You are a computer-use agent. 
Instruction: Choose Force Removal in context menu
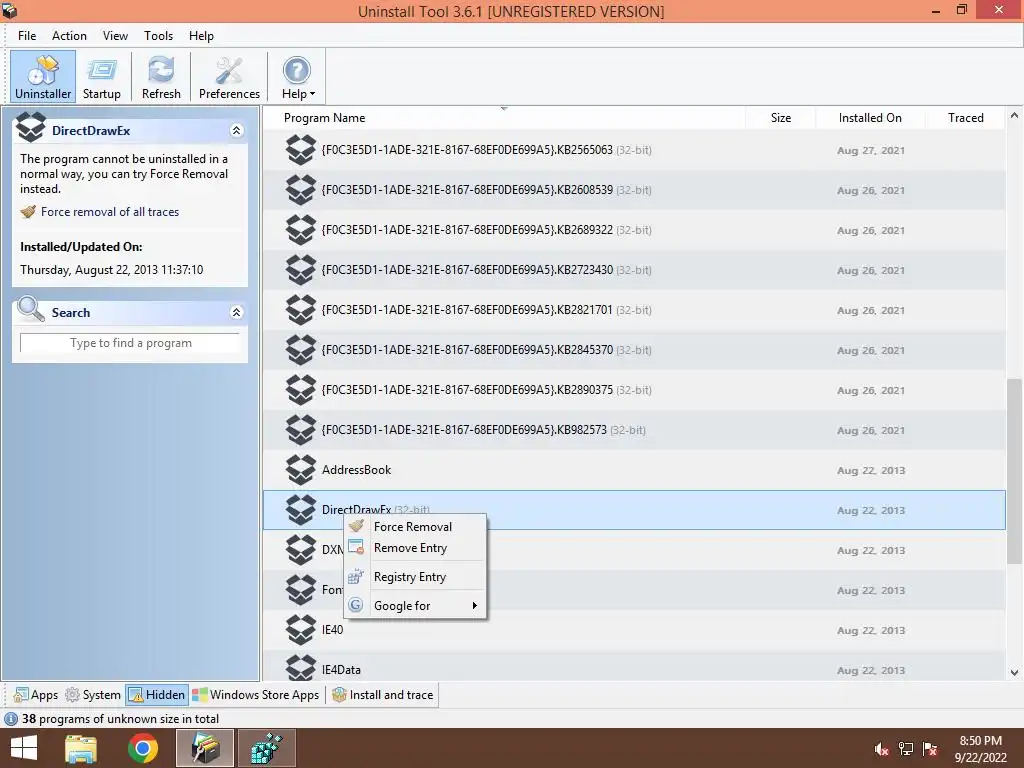415,526
